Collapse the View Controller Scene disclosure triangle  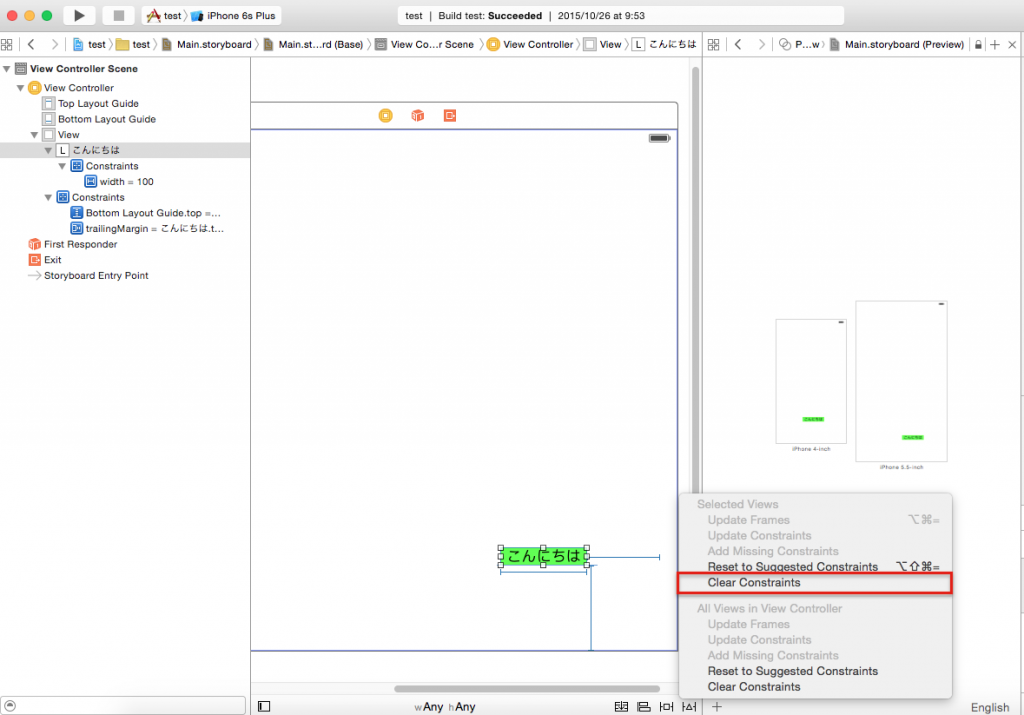click(x=8, y=69)
